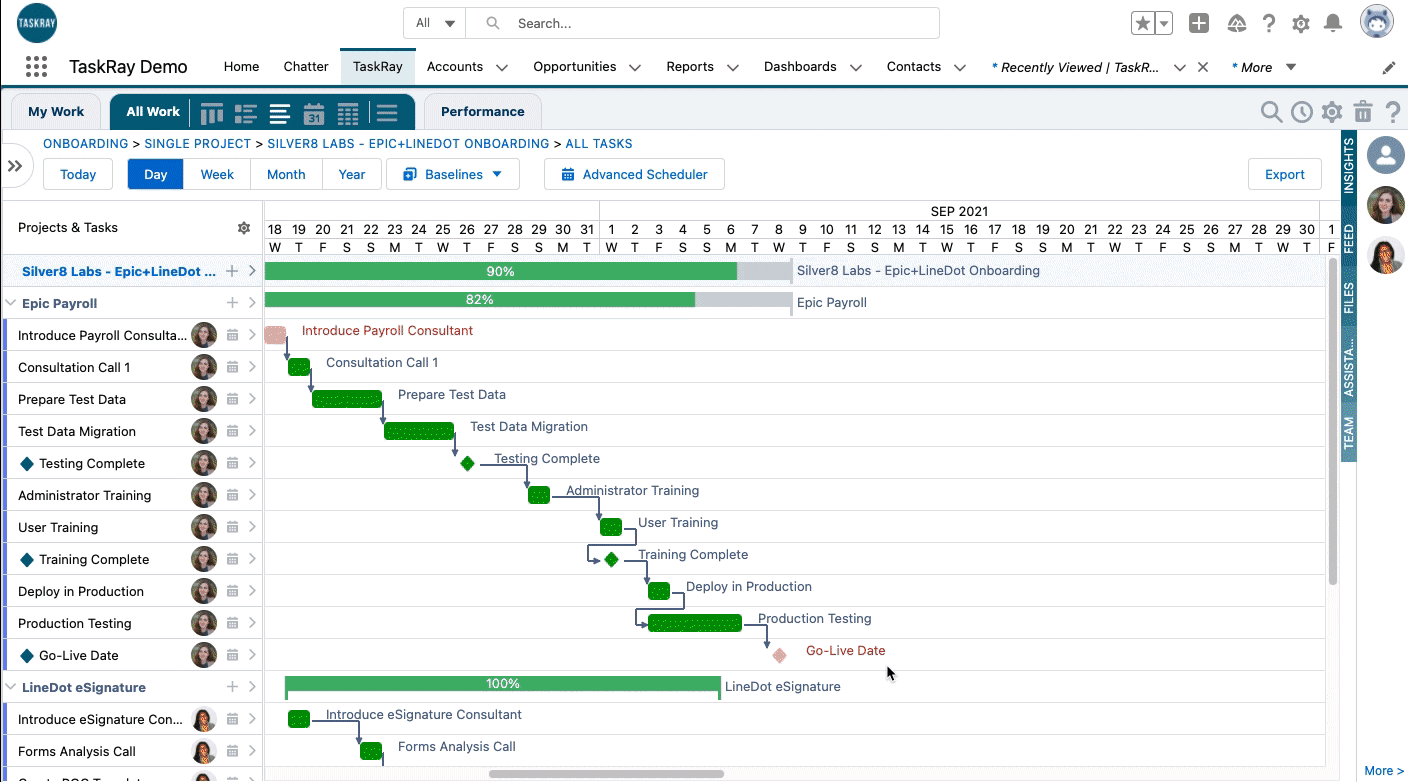This screenshot has height=782, width=1408.
Task: Open Reports tab dropdown chevron
Action: coord(733,68)
